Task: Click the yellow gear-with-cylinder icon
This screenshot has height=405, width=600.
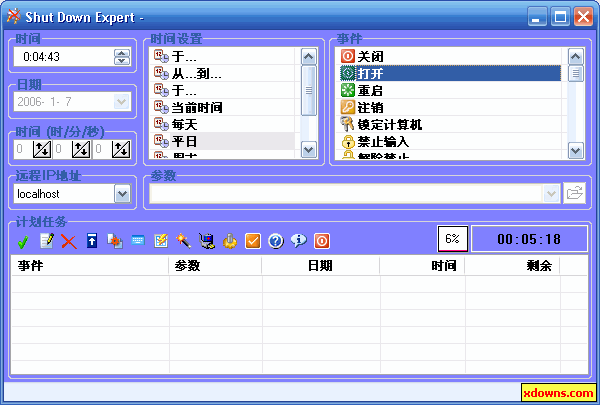Action: [230, 241]
